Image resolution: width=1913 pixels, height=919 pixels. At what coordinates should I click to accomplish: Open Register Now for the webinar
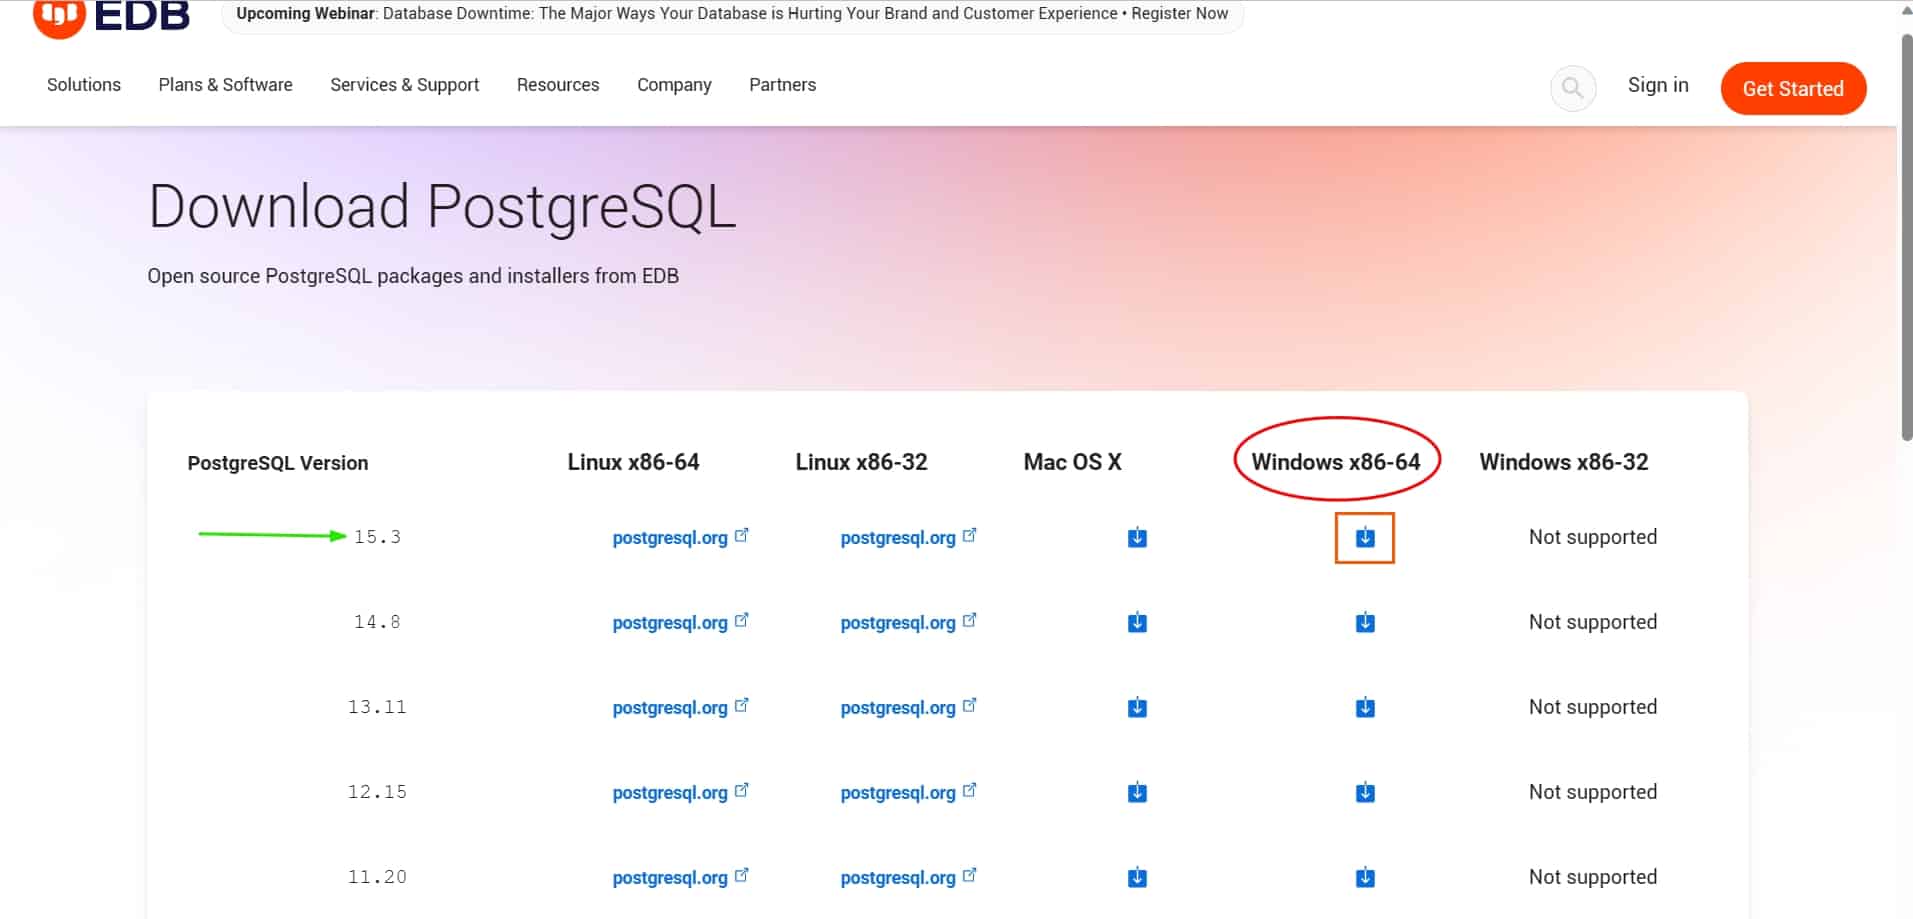[x=1180, y=13]
